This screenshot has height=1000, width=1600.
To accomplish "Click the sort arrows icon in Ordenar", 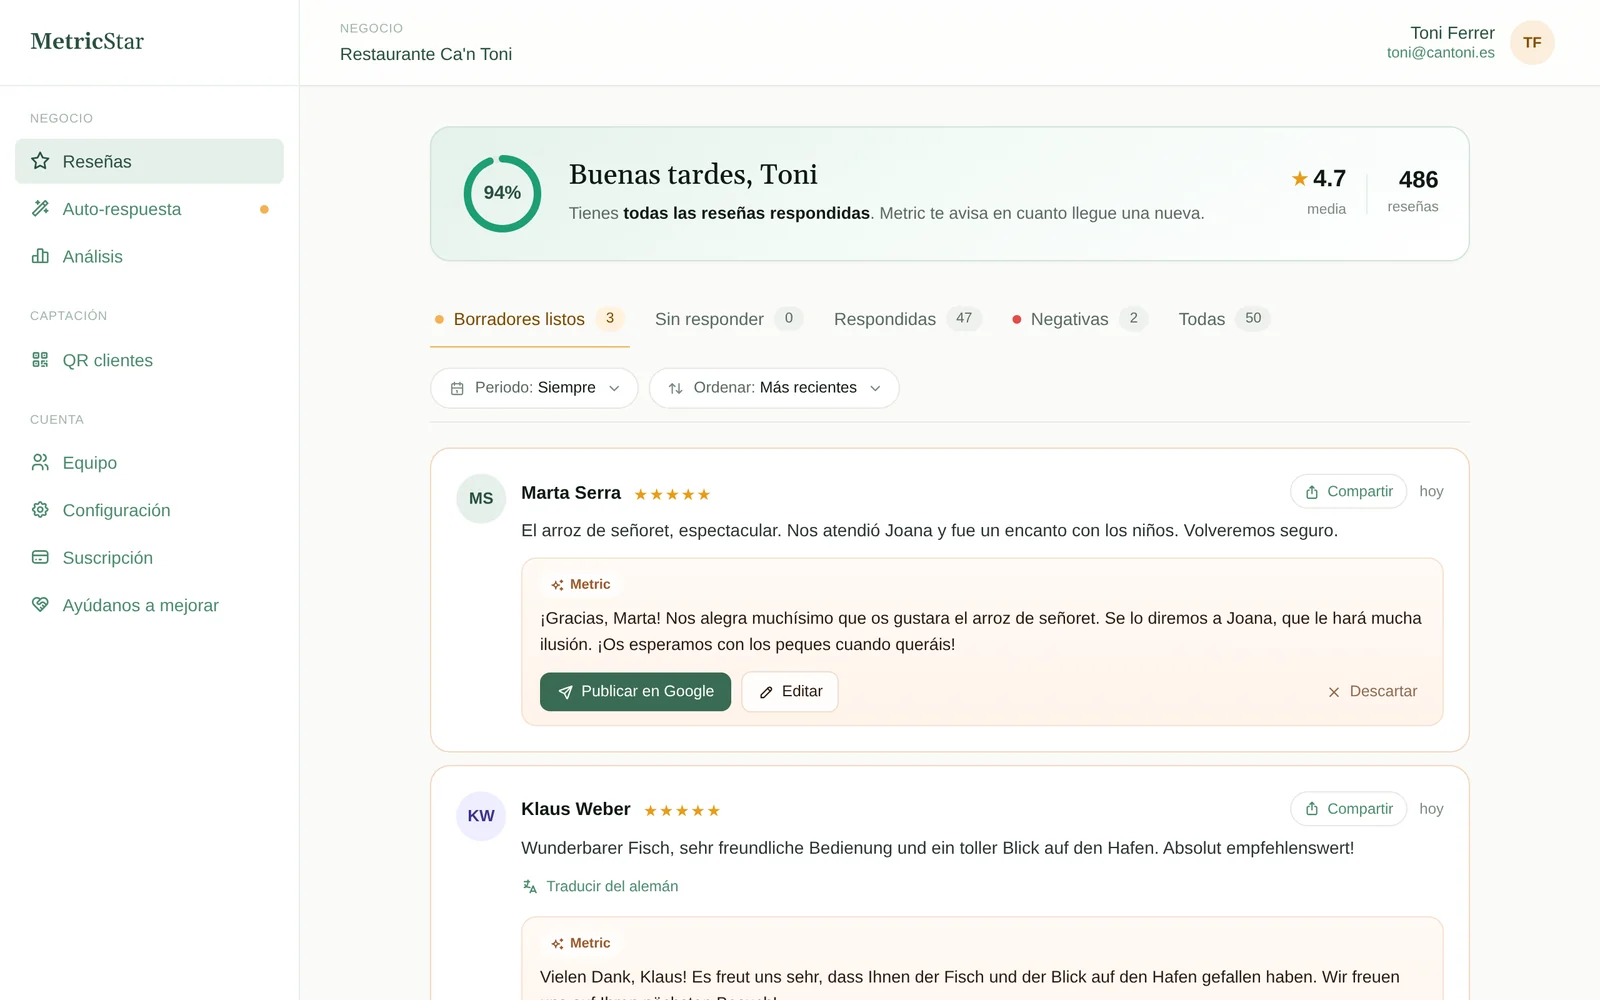I will pos(676,388).
